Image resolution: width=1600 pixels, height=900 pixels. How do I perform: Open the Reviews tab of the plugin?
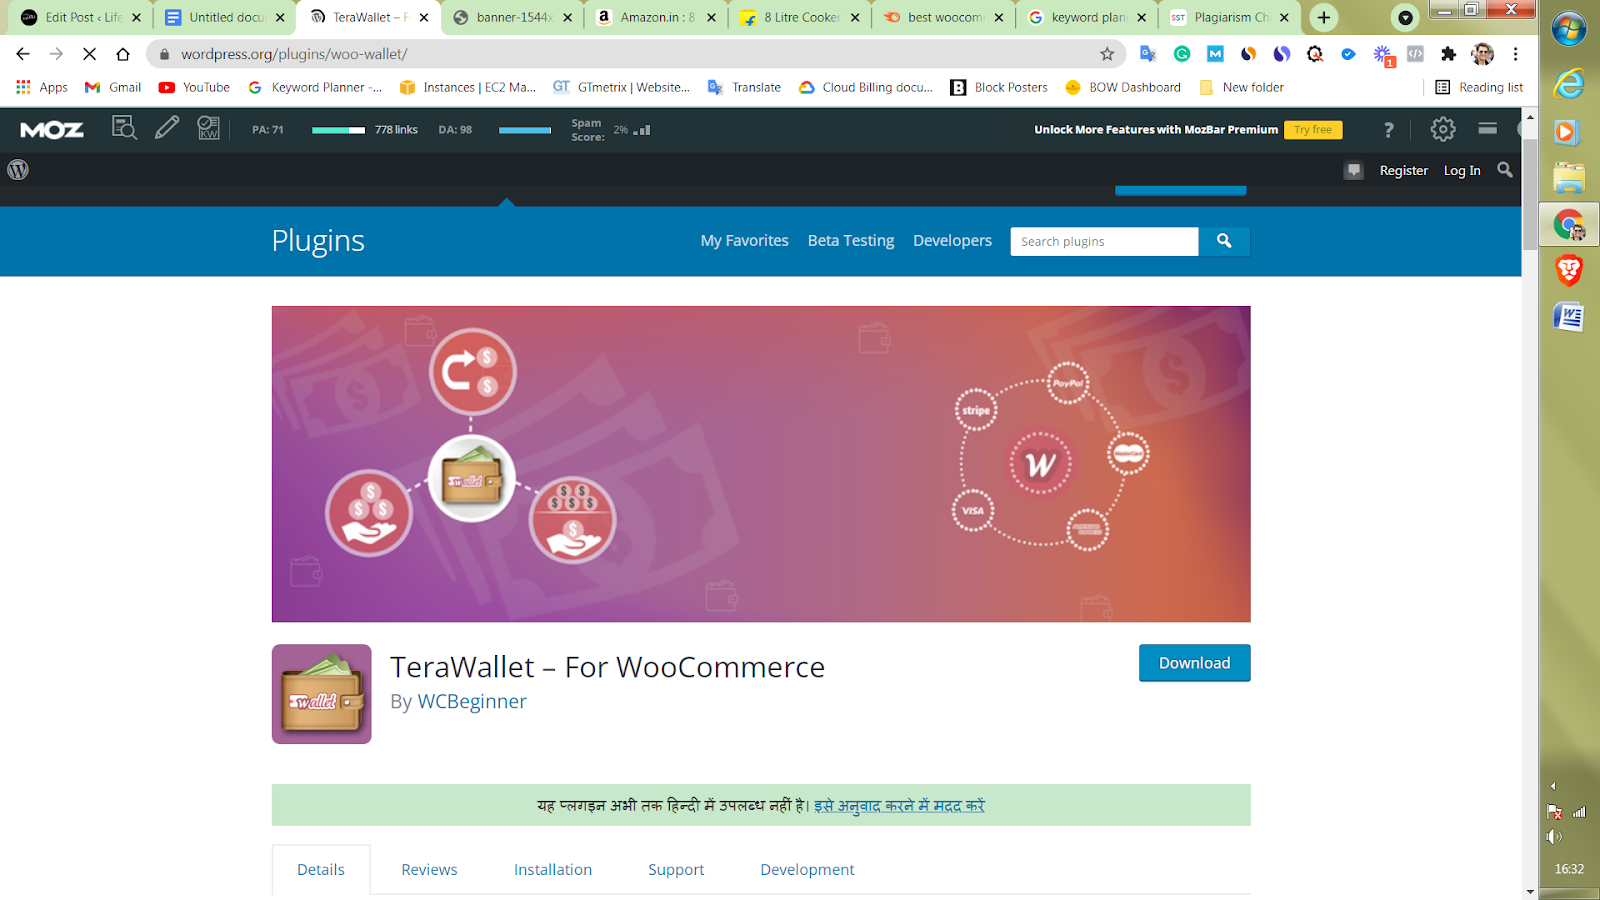click(x=429, y=870)
